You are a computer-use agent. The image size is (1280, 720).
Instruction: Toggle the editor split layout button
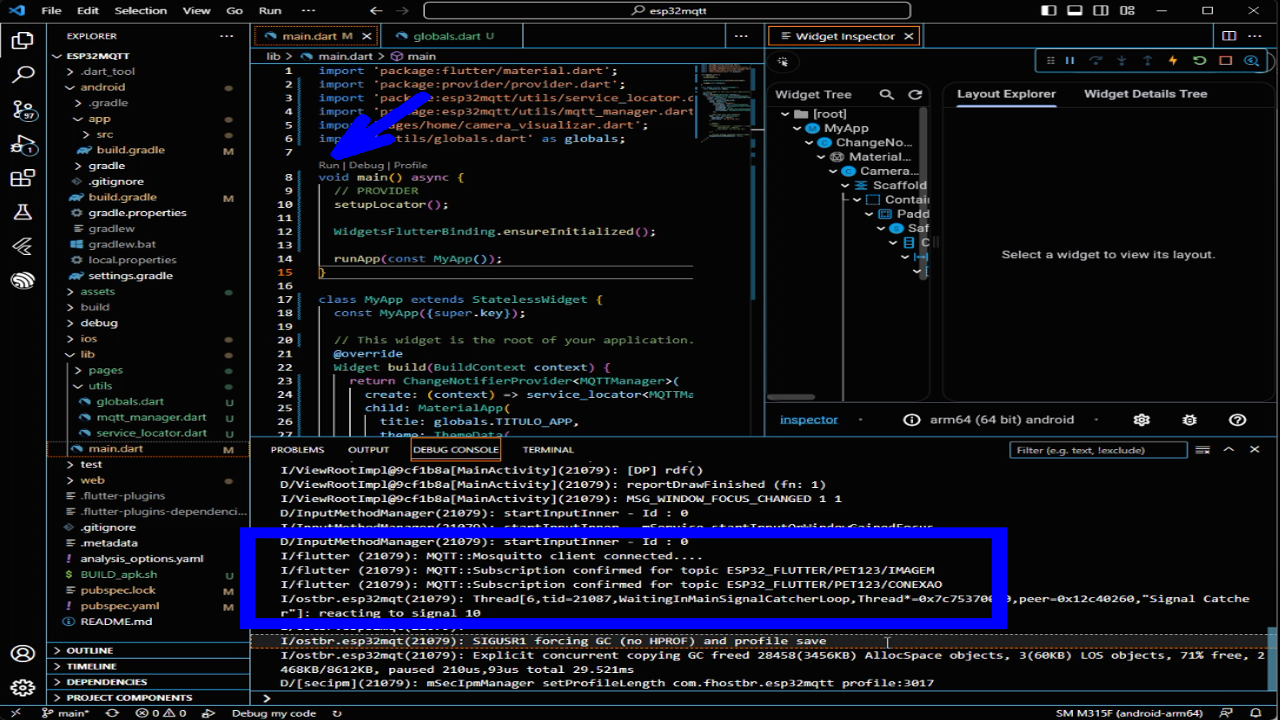1229,36
